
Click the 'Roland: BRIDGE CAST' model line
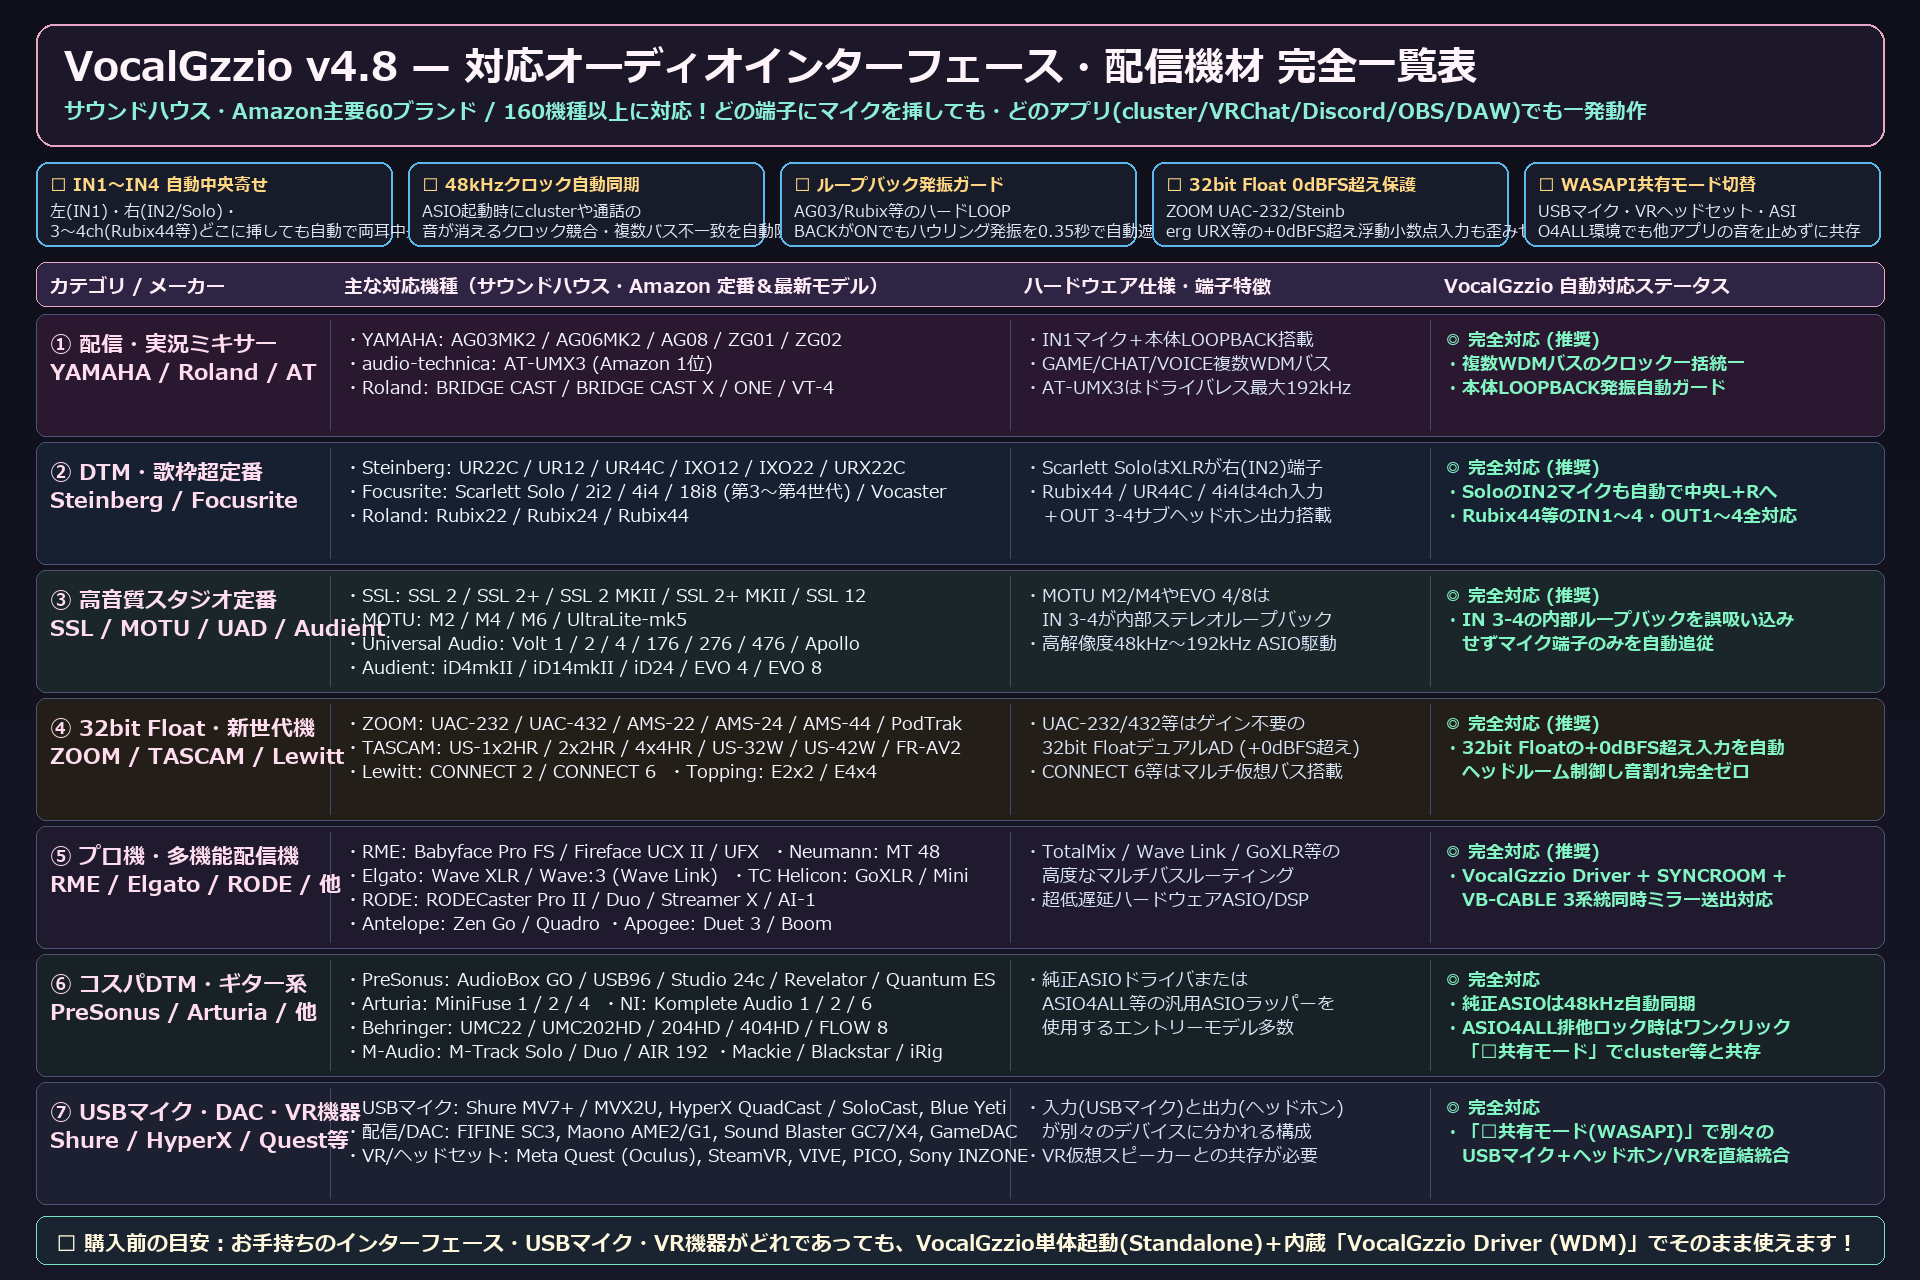[591, 388]
